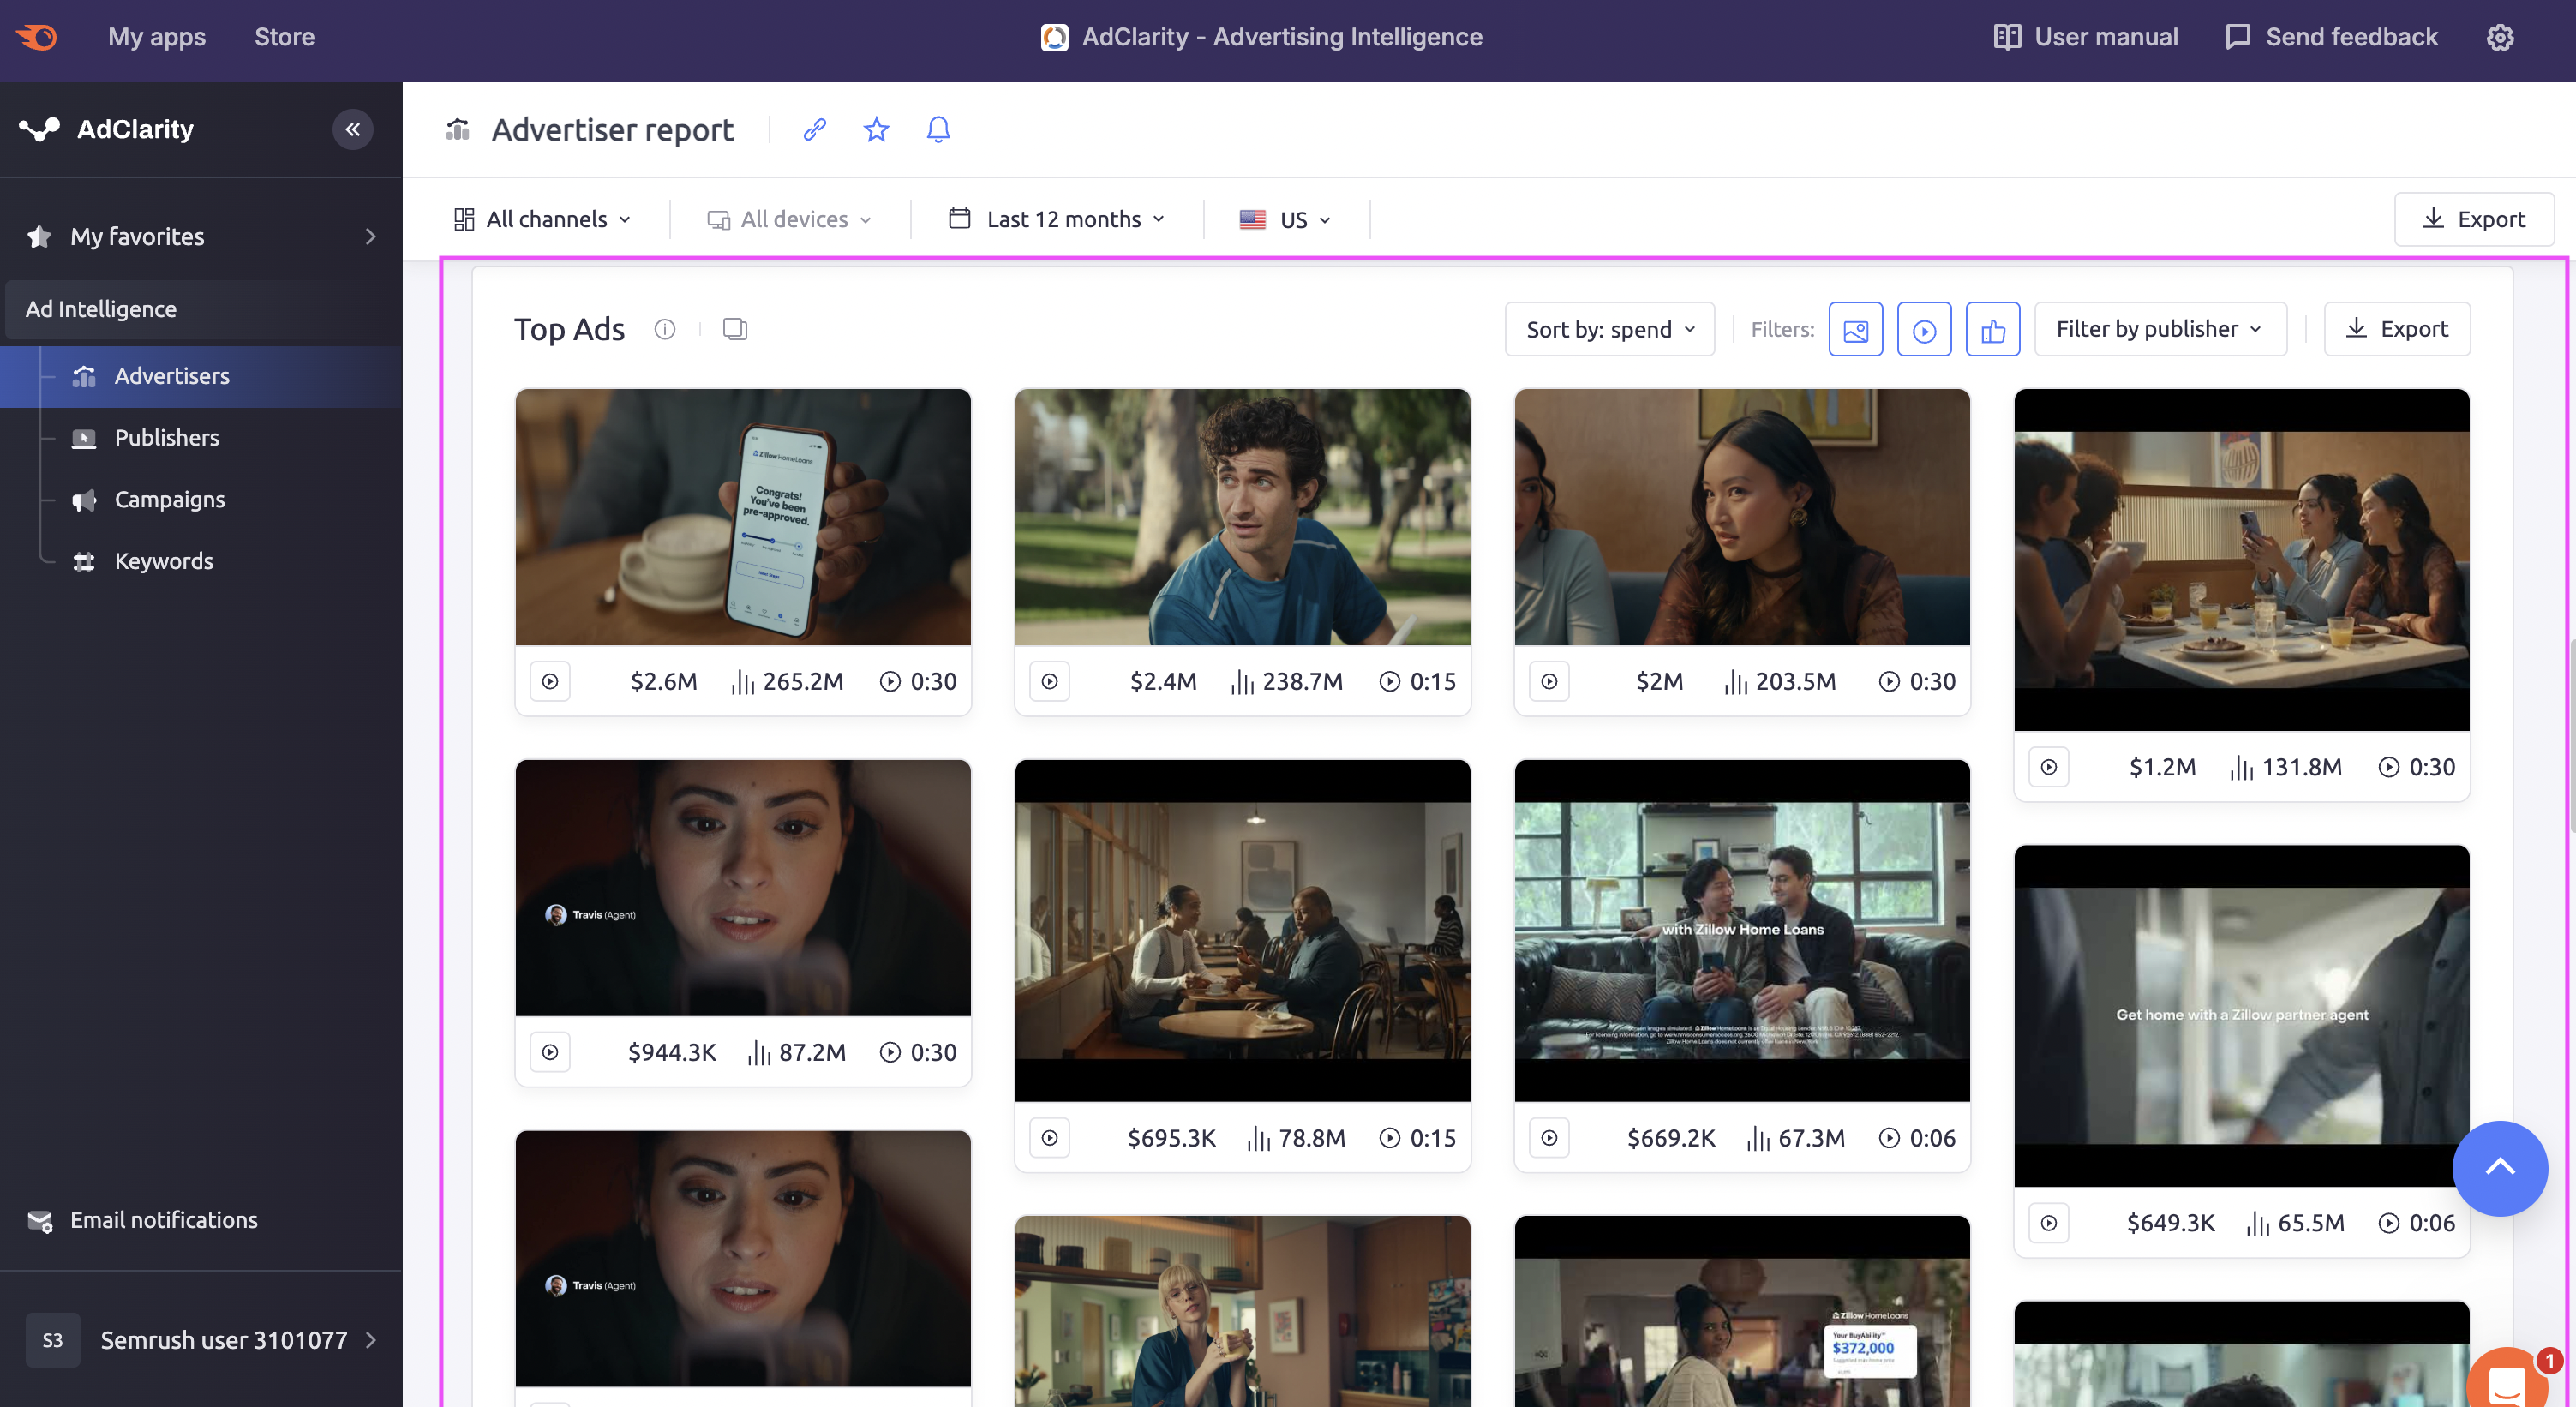Open the settings gear icon
The image size is (2576, 1407).
click(x=2500, y=37)
